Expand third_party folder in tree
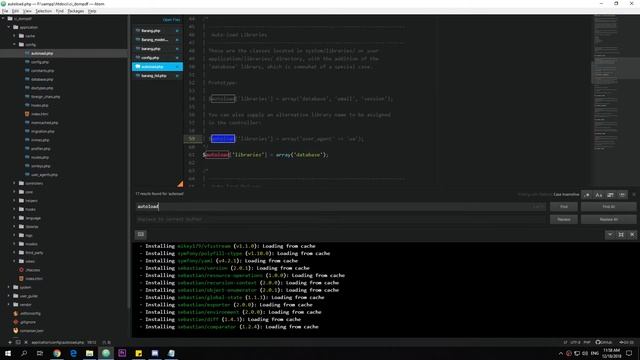 point(14,253)
